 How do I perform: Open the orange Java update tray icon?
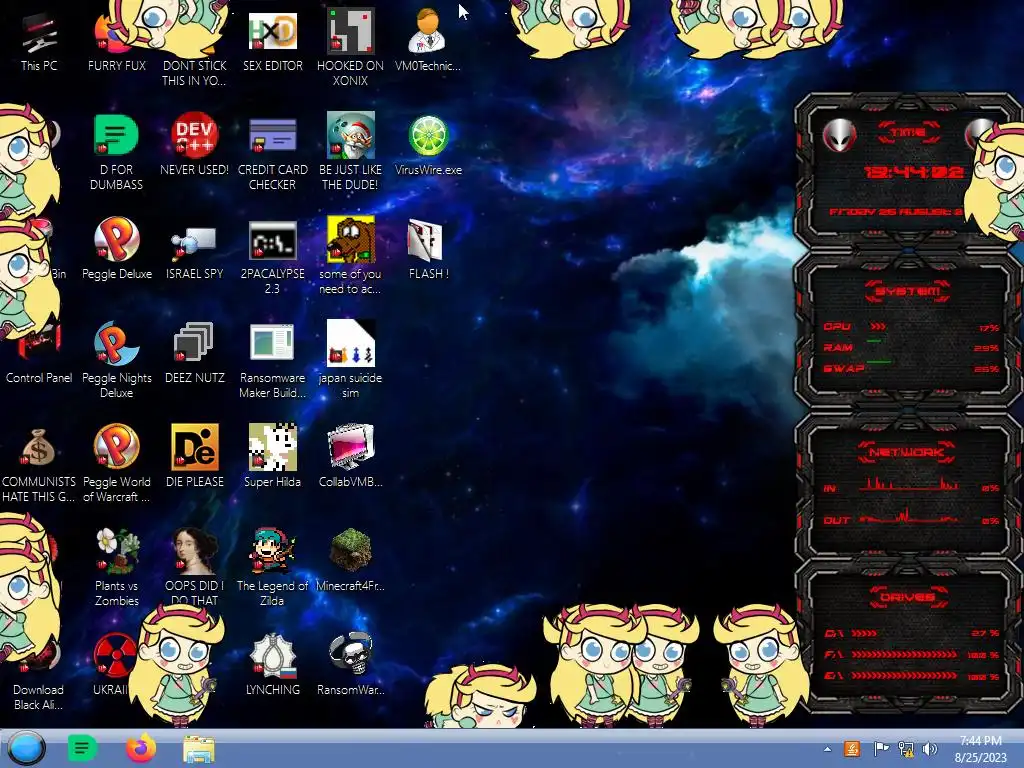coord(852,749)
